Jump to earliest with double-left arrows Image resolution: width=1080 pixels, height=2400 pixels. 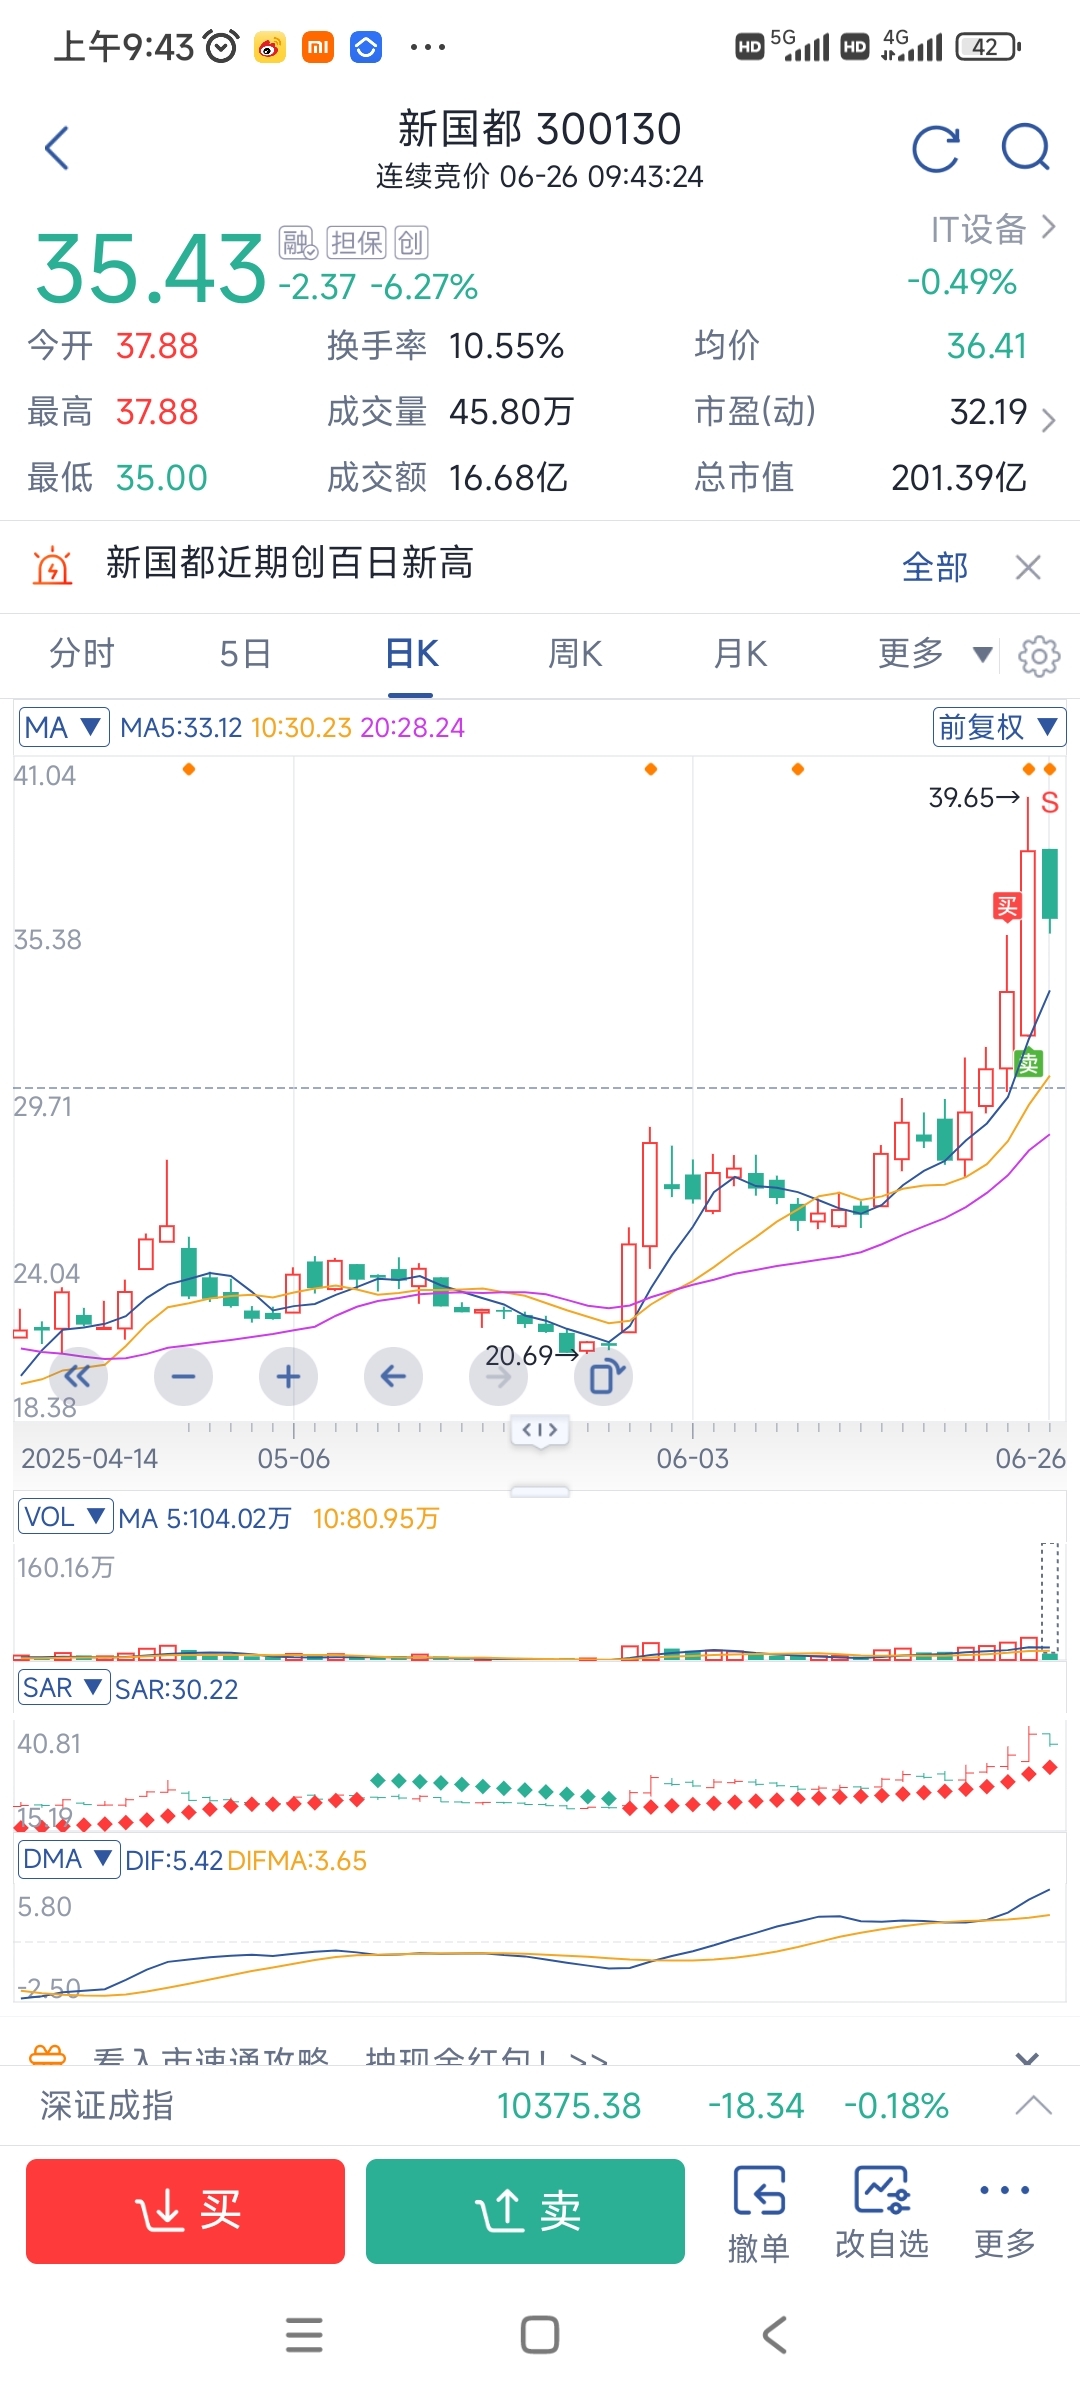pyautogui.click(x=78, y=1377)
